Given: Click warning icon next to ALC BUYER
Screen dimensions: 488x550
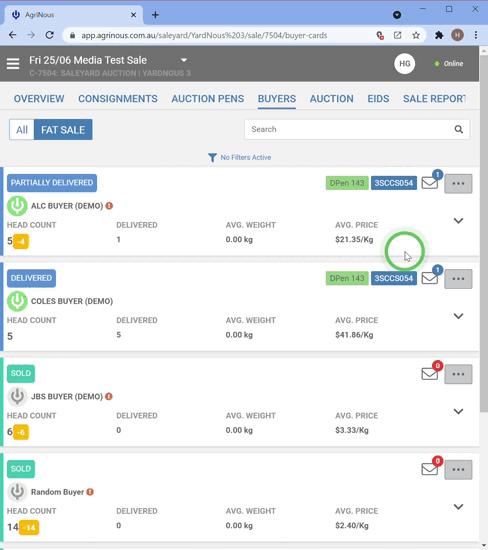Looking at the screenshot, I should tap(109, 206).
